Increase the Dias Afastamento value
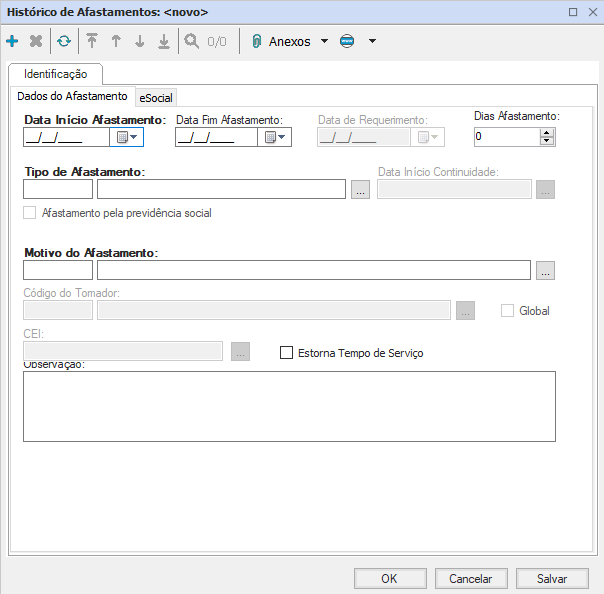Image resolution: width=604 pixels, height=594 pixels. (546, 132)
